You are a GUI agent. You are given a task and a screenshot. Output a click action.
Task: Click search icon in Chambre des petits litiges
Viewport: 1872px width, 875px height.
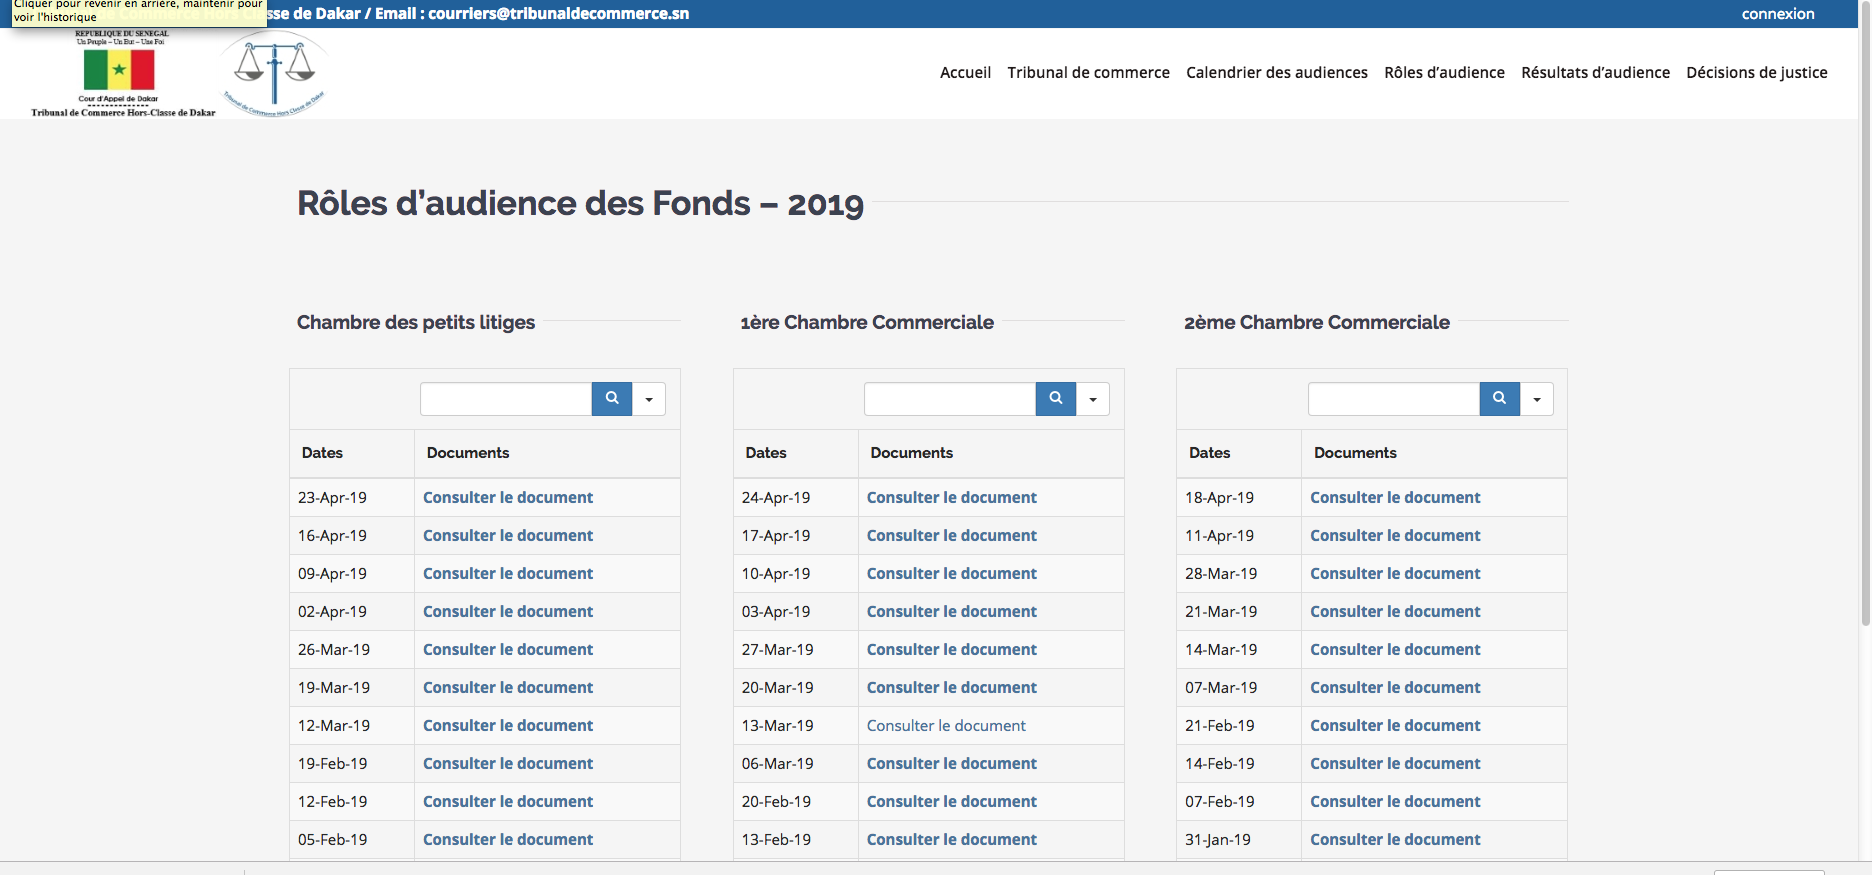pos(611,399)
